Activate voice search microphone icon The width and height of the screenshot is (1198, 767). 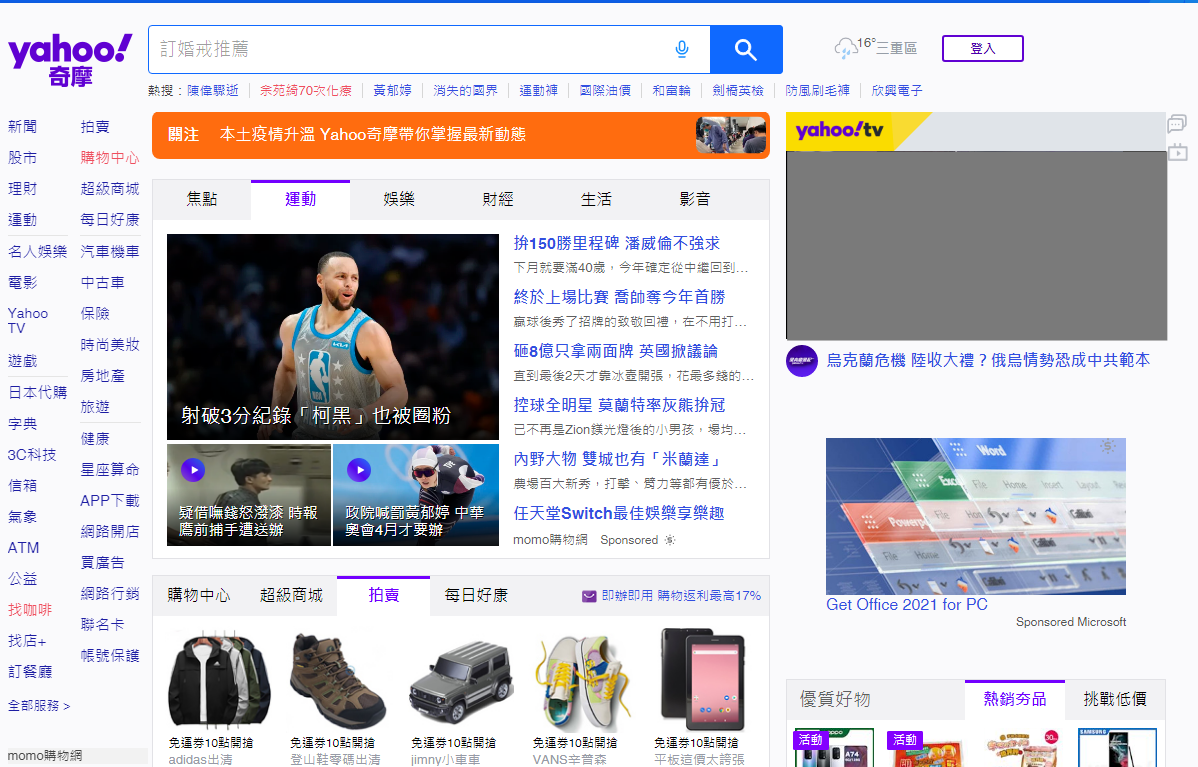(682, 50)
